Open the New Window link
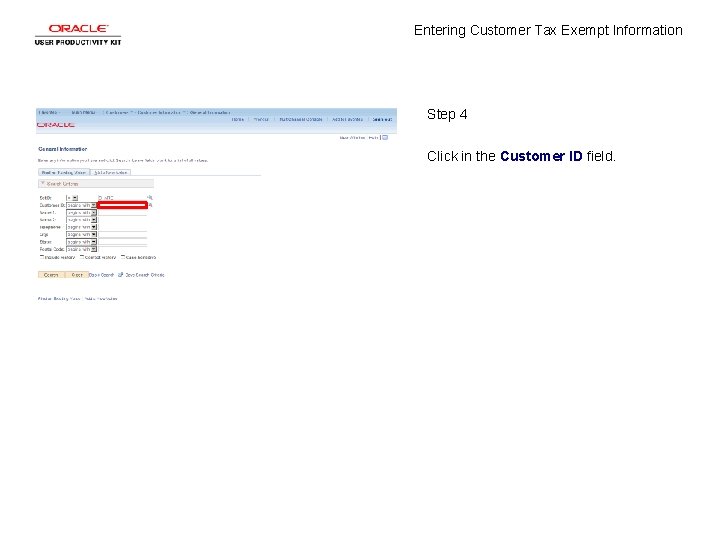Screen dimensions: 720x540 pyautogui.click(x=352, y=138)
